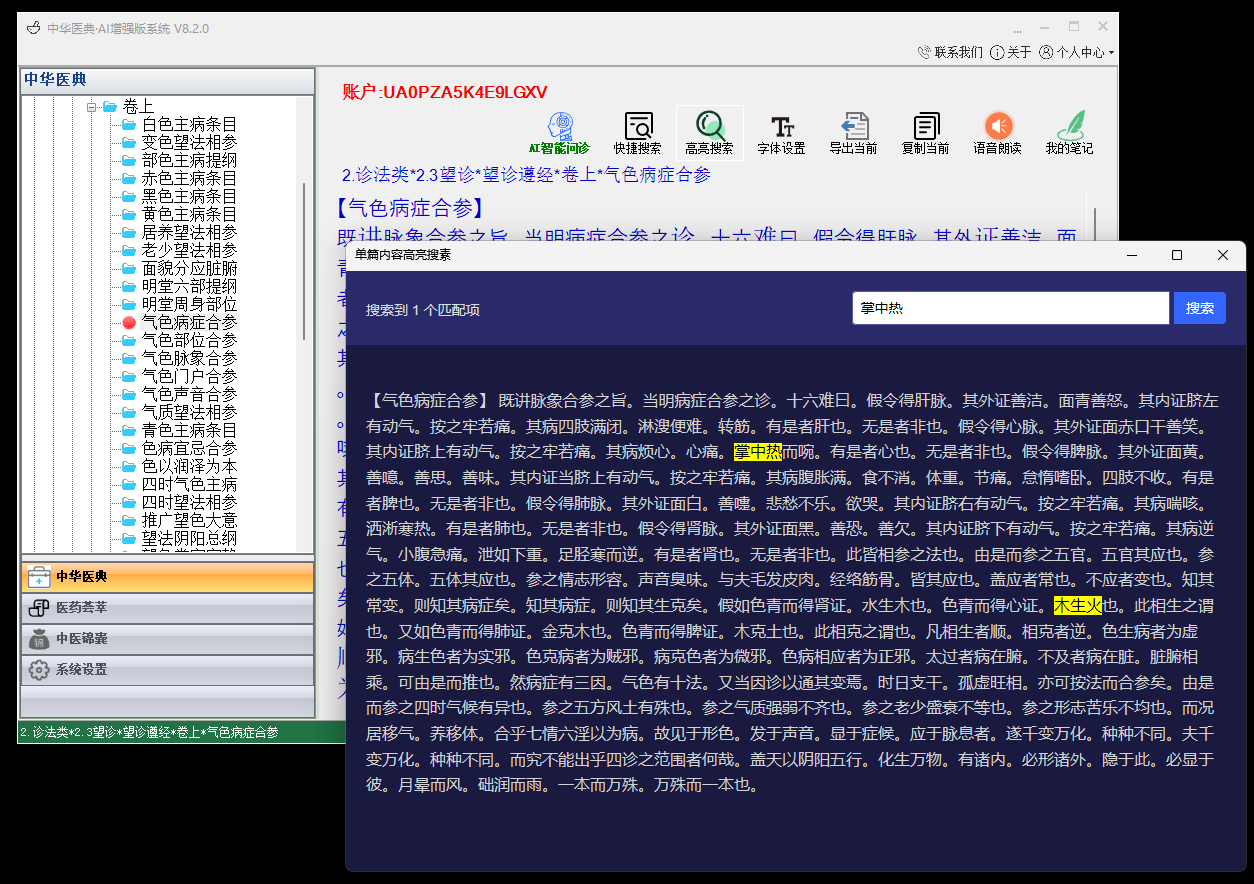Start 语音朗读 voice reading
Image resolution: width=1254 pixels, height=884 pixels.
997,132
